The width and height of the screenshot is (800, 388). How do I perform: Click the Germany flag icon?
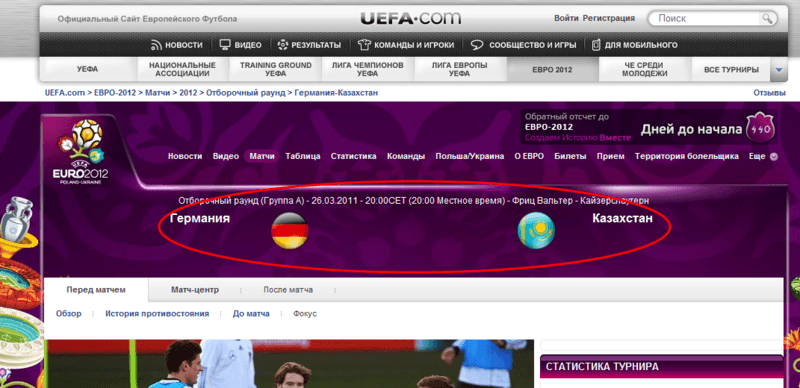pos(289,230)
